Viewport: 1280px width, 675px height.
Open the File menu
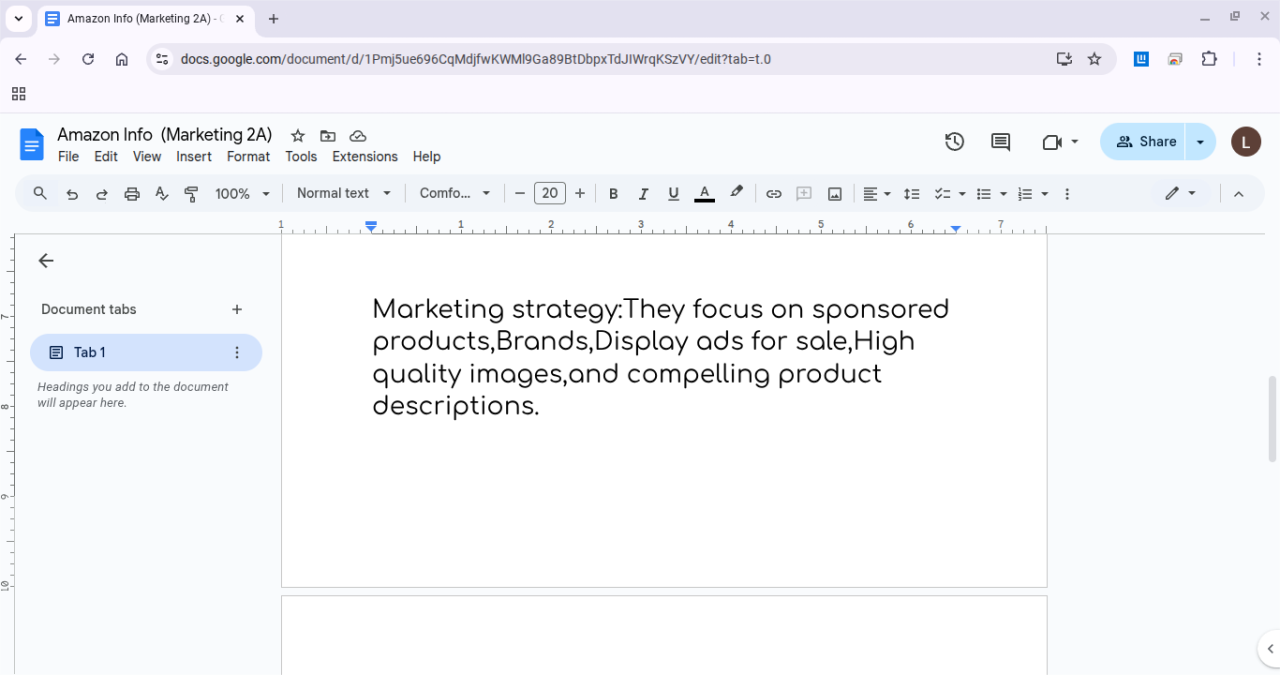click(68, 157)
